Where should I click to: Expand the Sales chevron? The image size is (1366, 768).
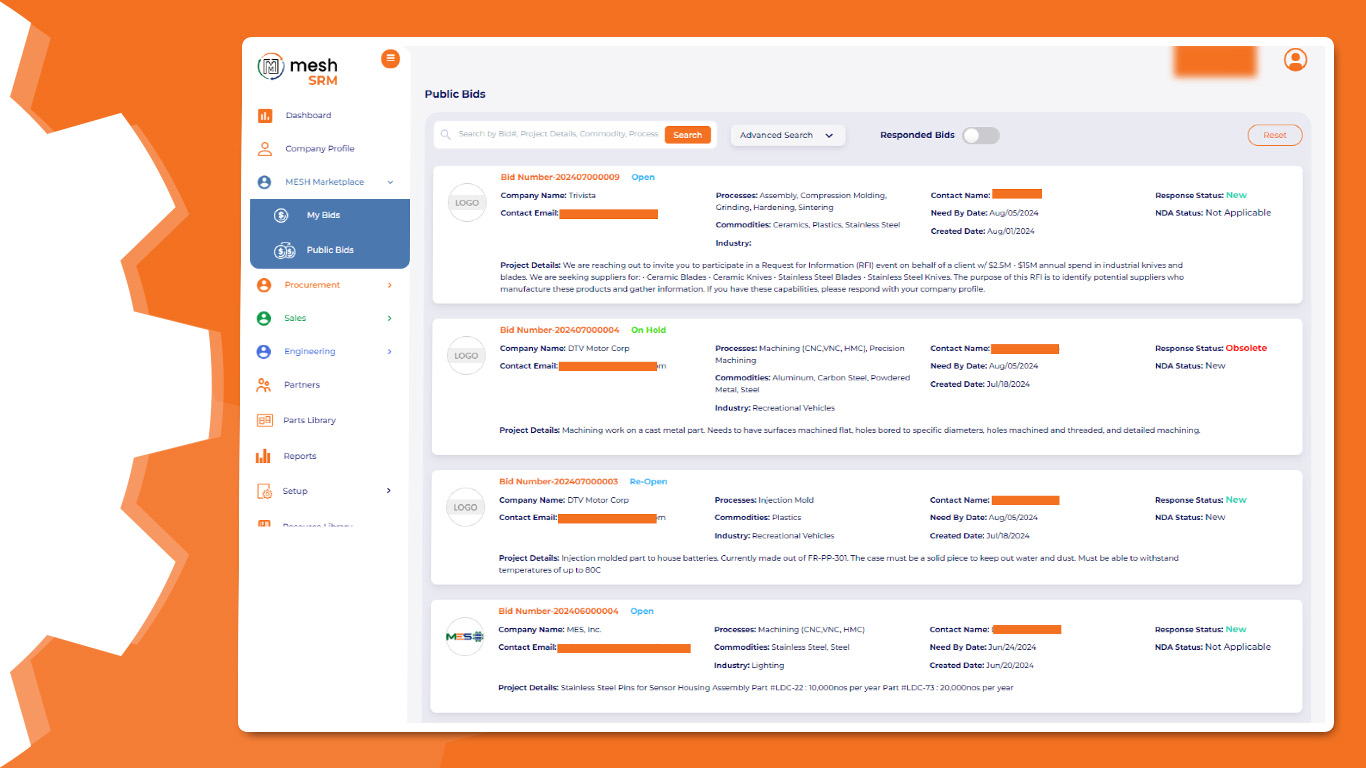pos(389,318)
